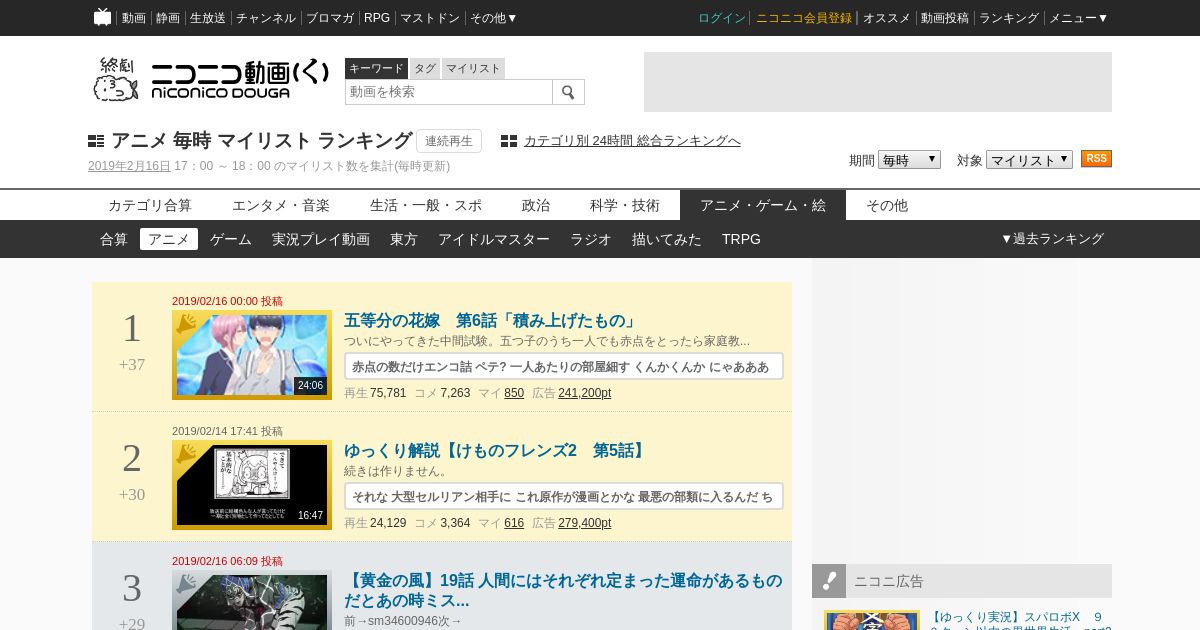Switch to 生活・一般・スポ tab

click(x=426, y=205)
